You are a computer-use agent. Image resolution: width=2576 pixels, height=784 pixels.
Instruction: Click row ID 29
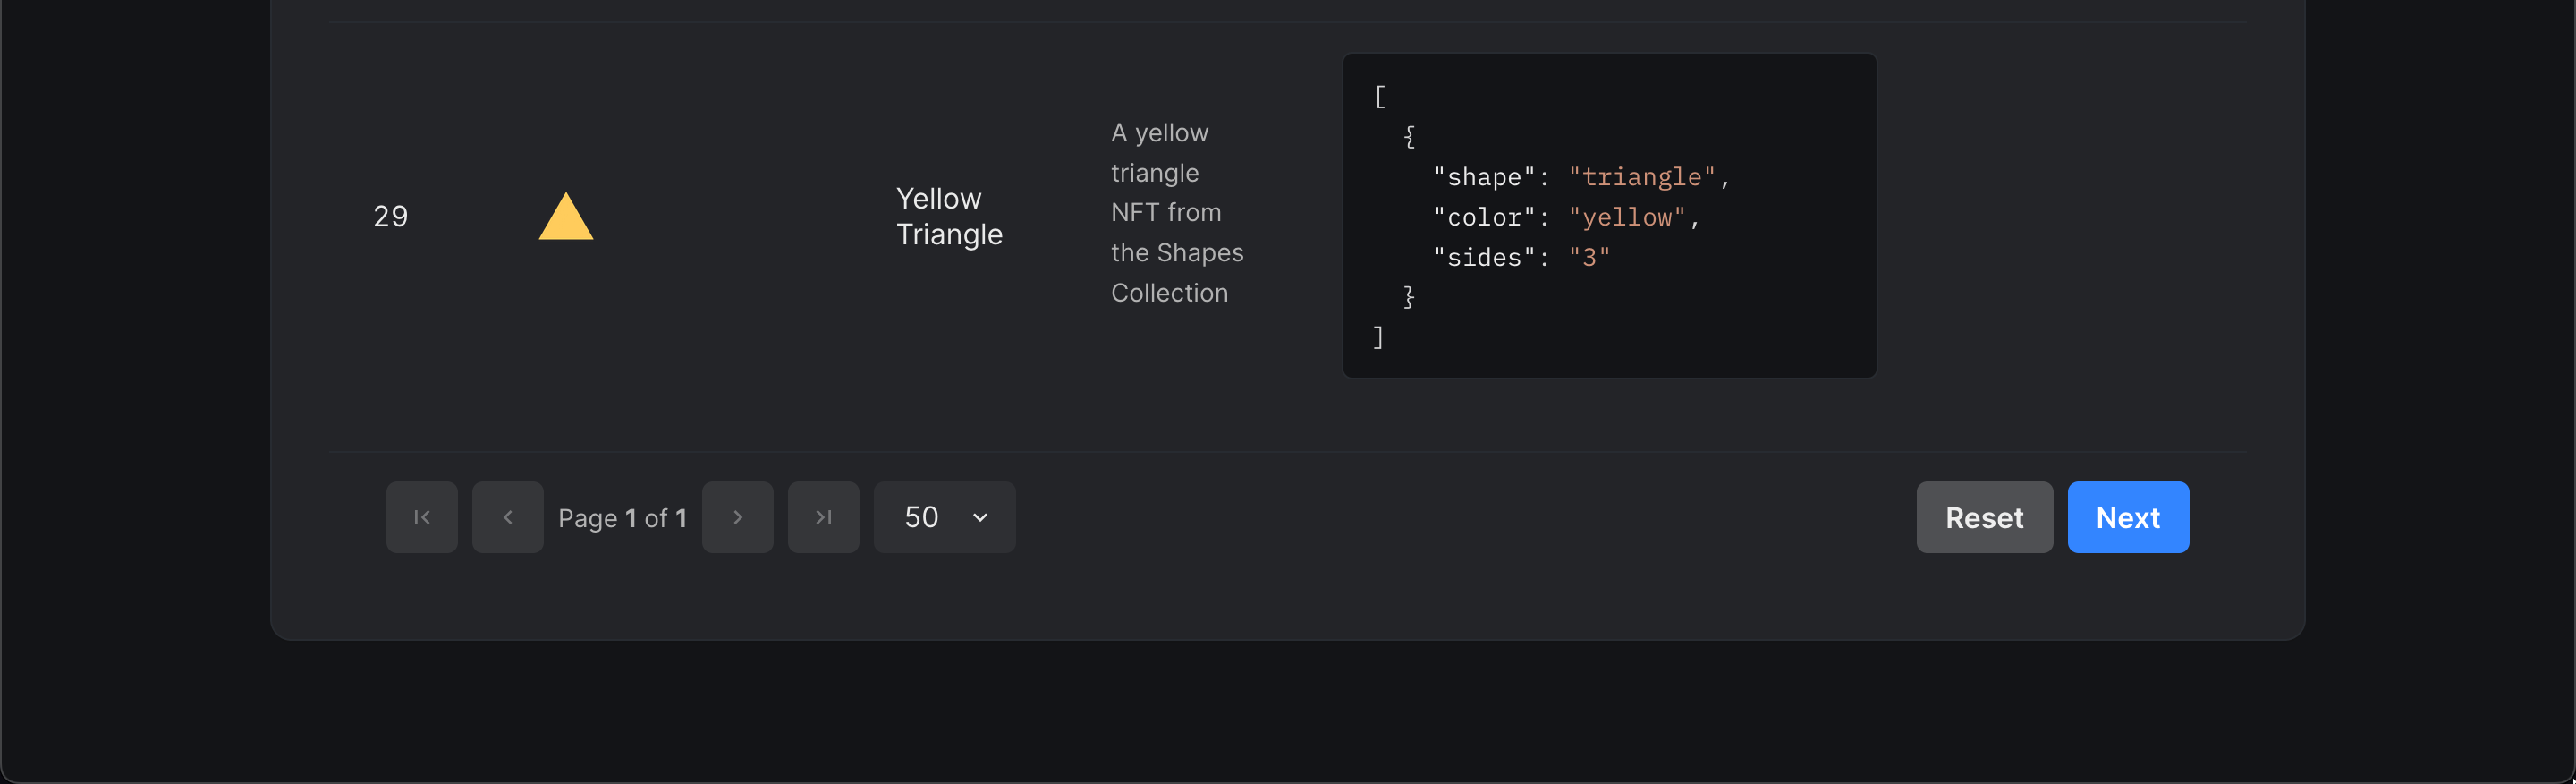pos(391,216)
